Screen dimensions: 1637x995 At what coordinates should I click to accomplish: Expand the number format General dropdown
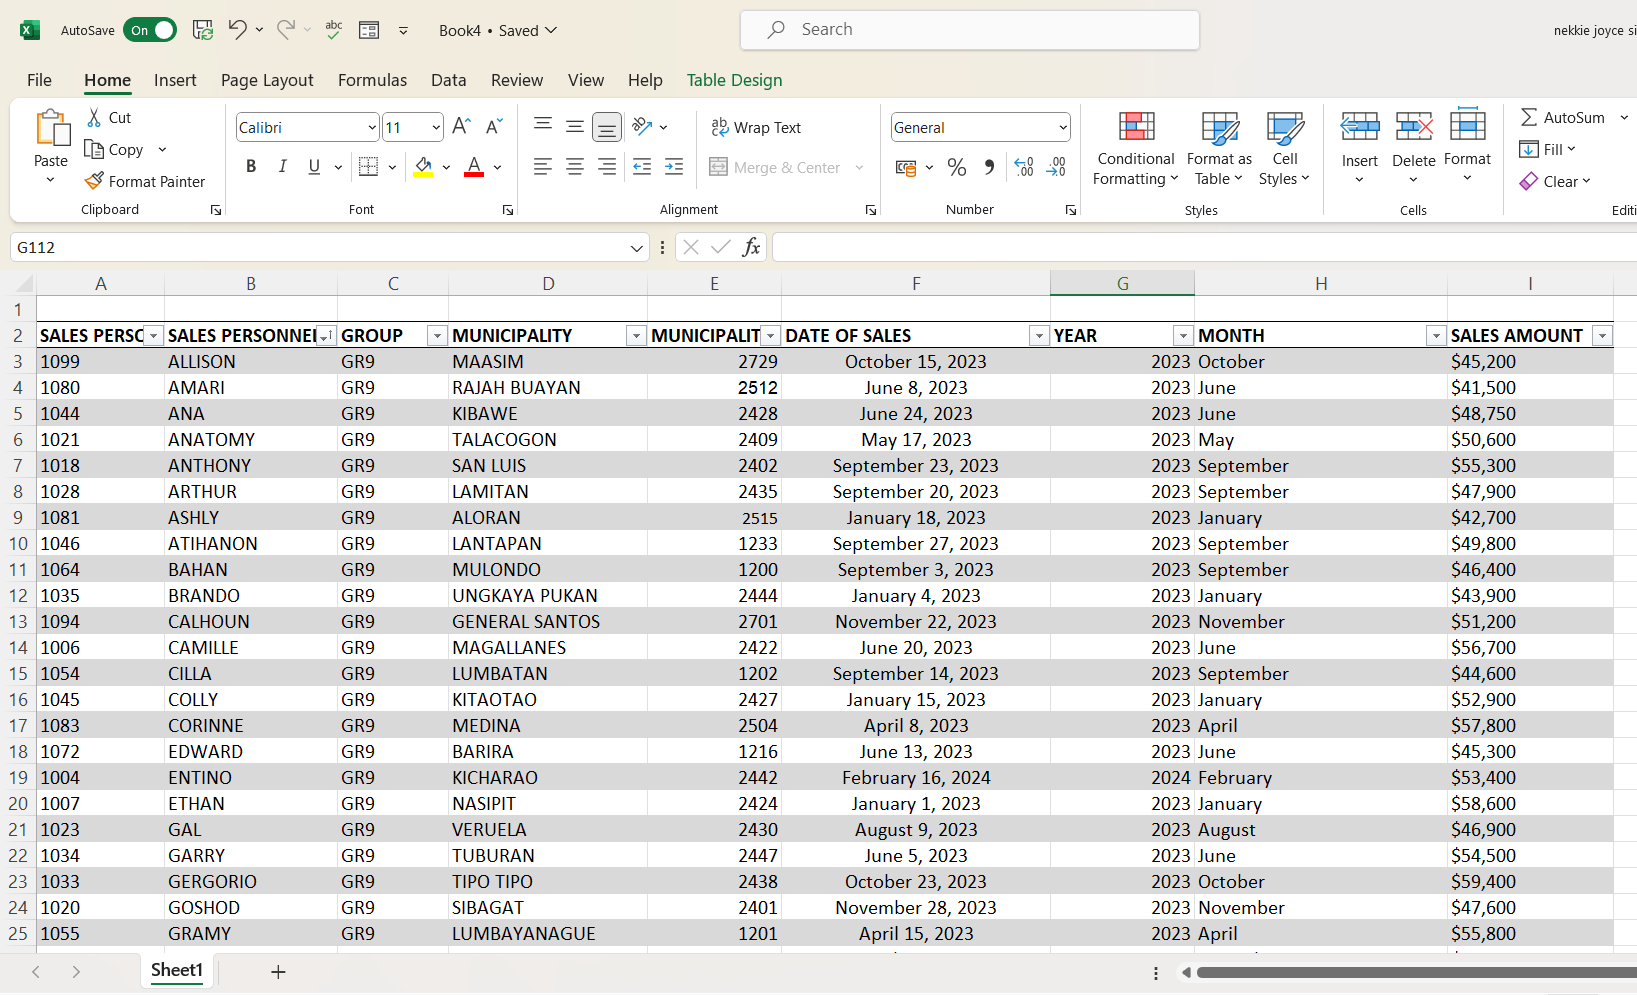(x=1062, y=127)
